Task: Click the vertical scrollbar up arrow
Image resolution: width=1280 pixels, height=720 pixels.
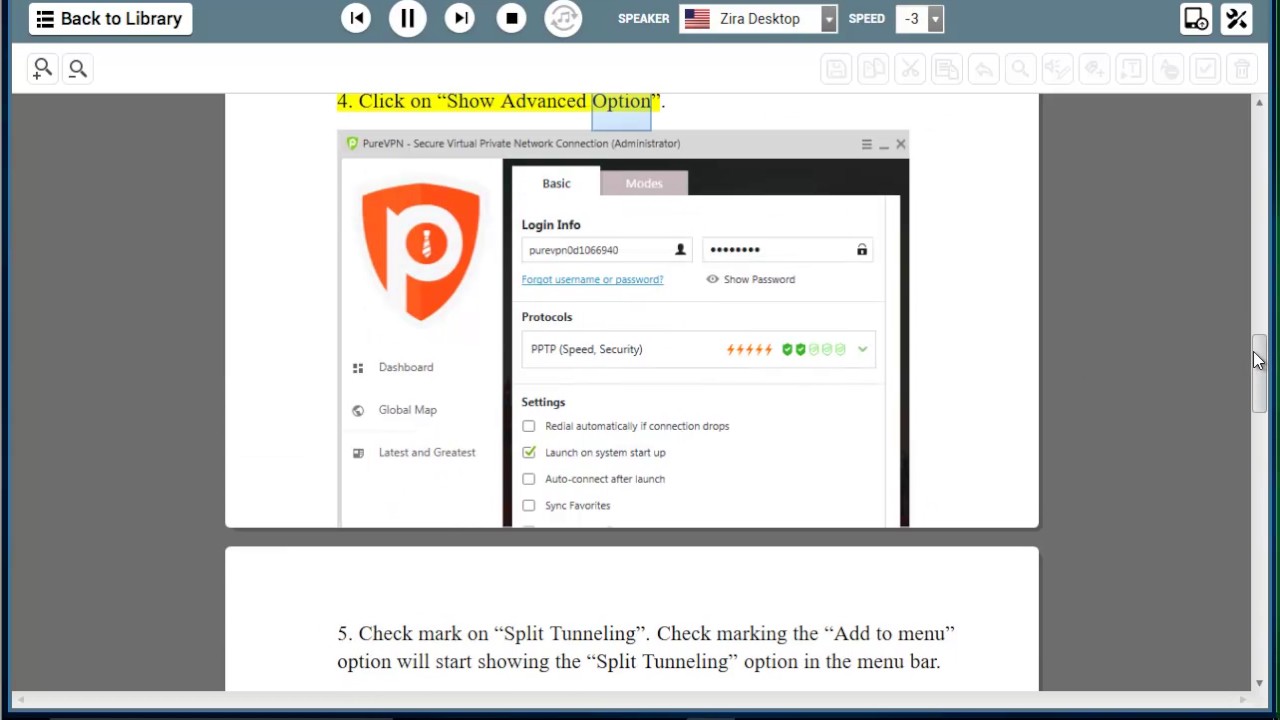Action: [1259, 102]
